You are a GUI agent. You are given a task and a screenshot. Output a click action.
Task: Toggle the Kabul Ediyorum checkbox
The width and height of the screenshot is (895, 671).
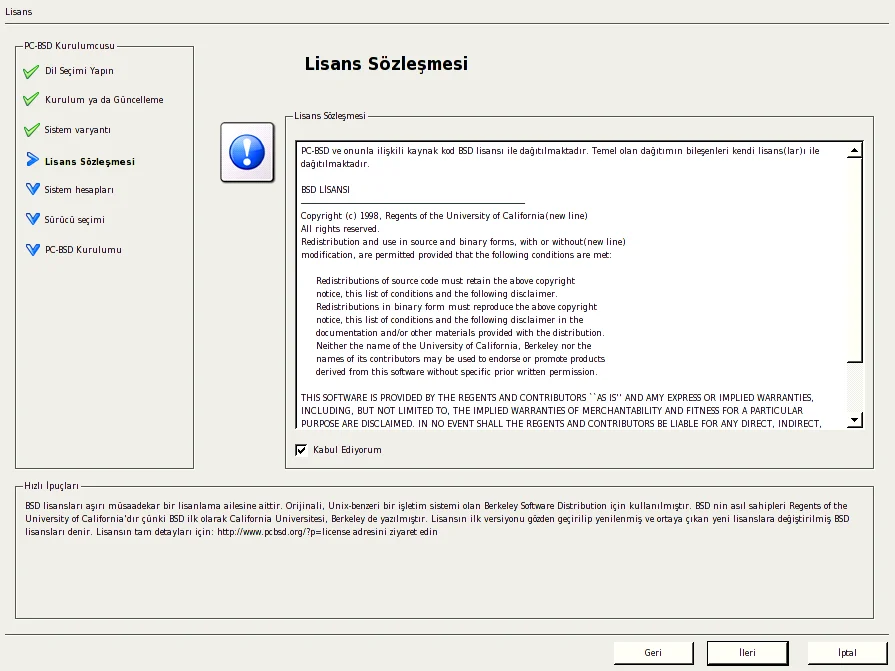[301, 450]
